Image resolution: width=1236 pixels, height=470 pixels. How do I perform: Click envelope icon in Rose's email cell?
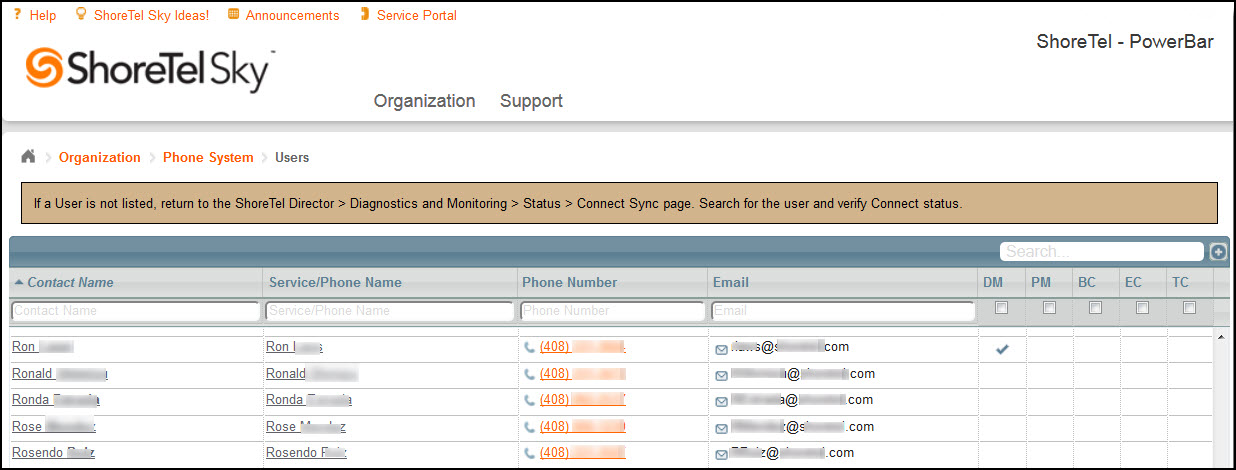[x=721, y=428]
